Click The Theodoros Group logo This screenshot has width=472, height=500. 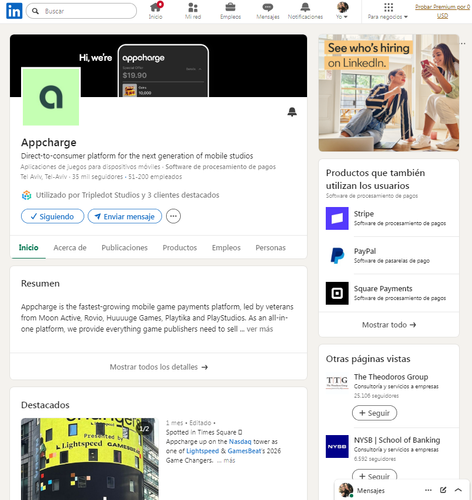pos(337,382)
